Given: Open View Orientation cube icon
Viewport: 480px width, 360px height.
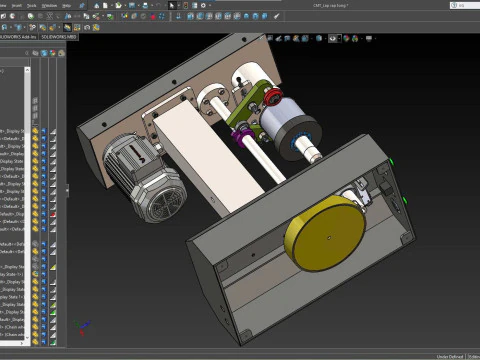Looking at the screenshot, I should [305, 38].
